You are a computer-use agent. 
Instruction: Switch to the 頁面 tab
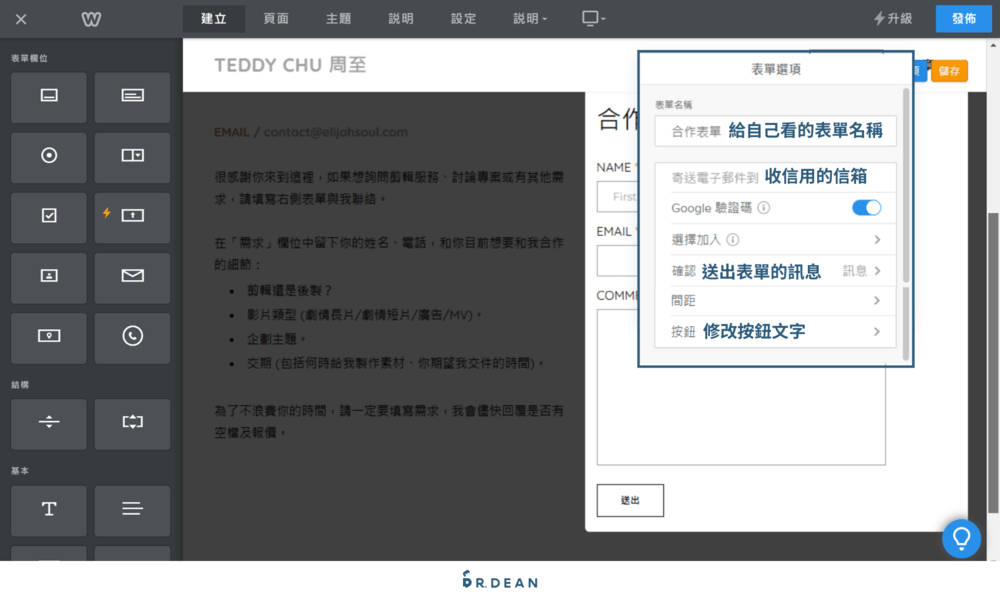click(x=276, y=18)
